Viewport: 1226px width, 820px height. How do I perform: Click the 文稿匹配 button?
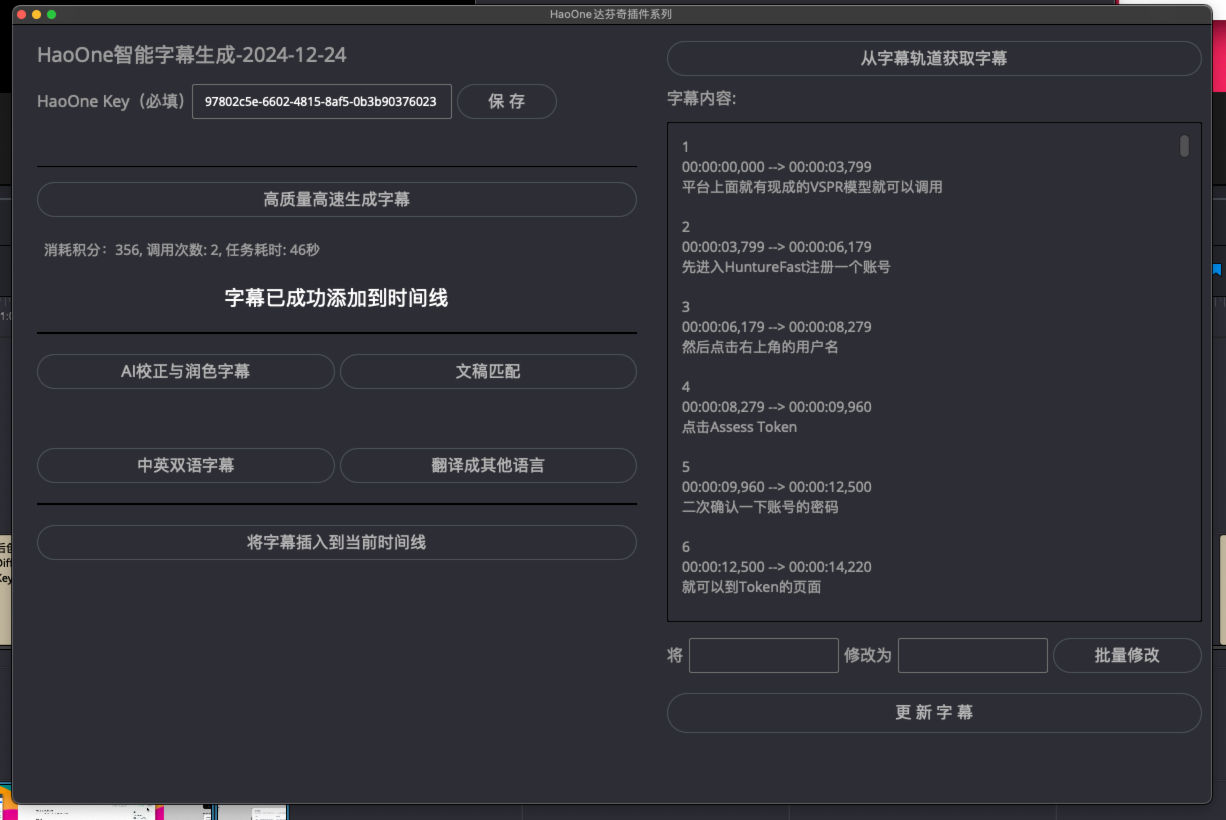488,371
